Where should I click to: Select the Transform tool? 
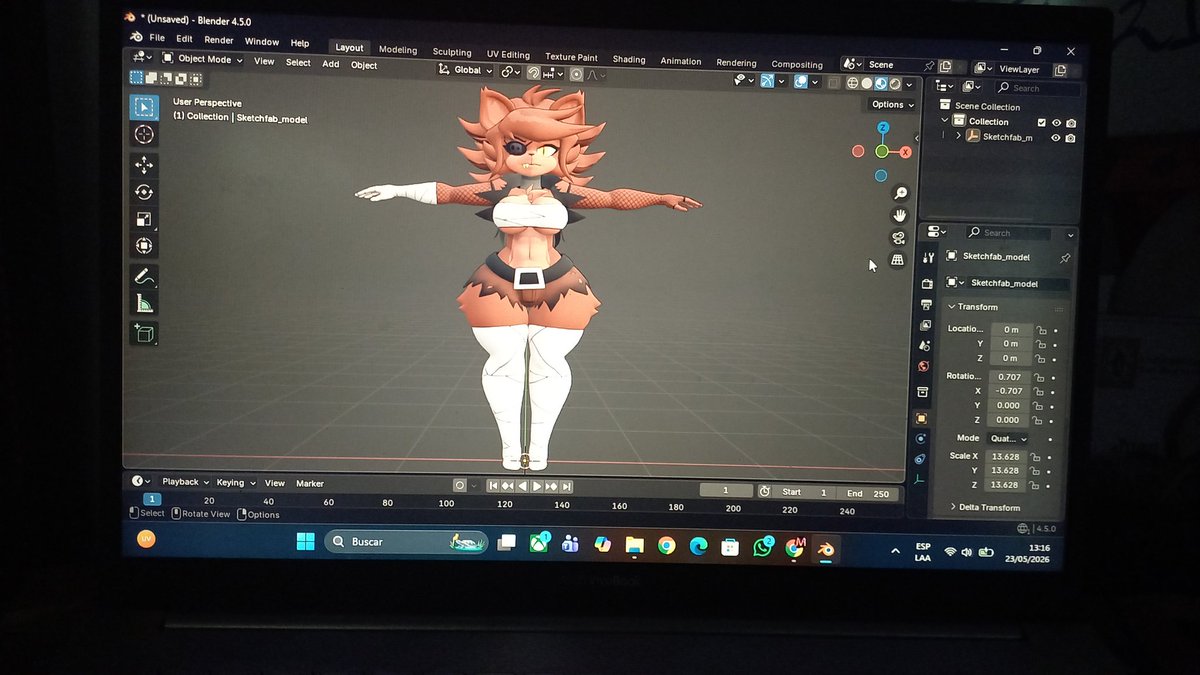[144, 246]
